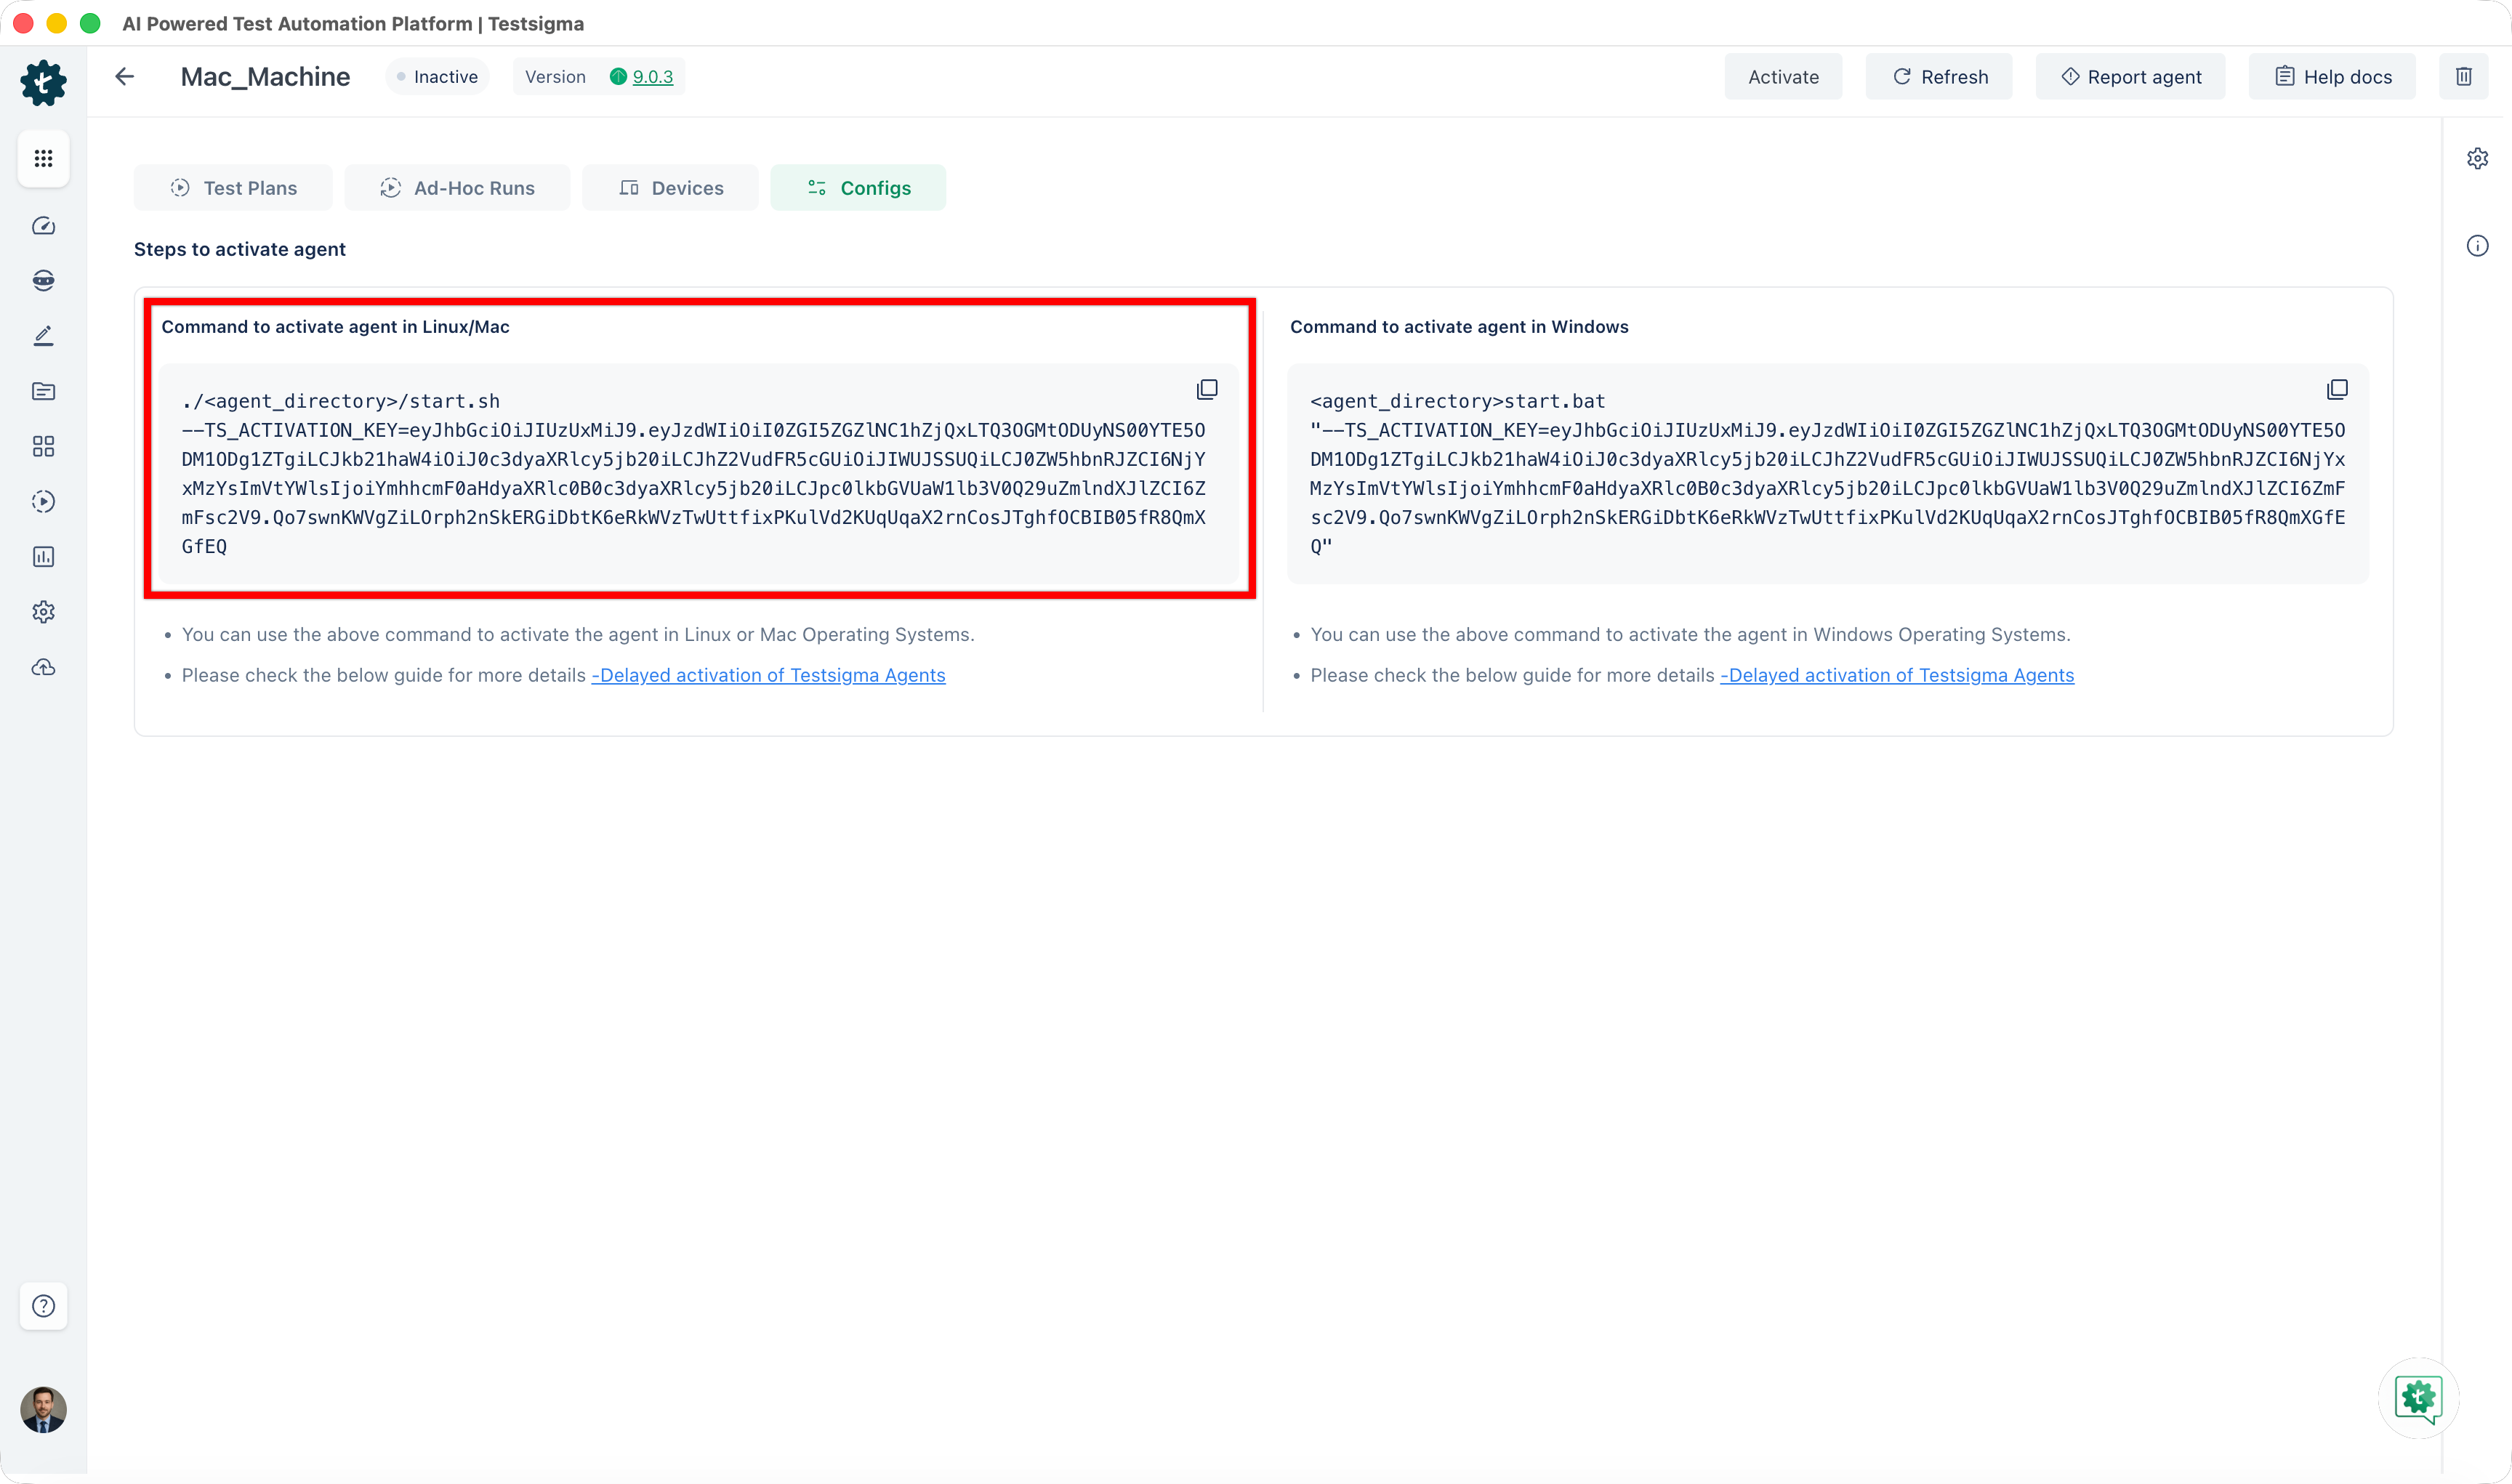
Task: Open the folder test data icon in the sidebar
Action: coord(43,391)
